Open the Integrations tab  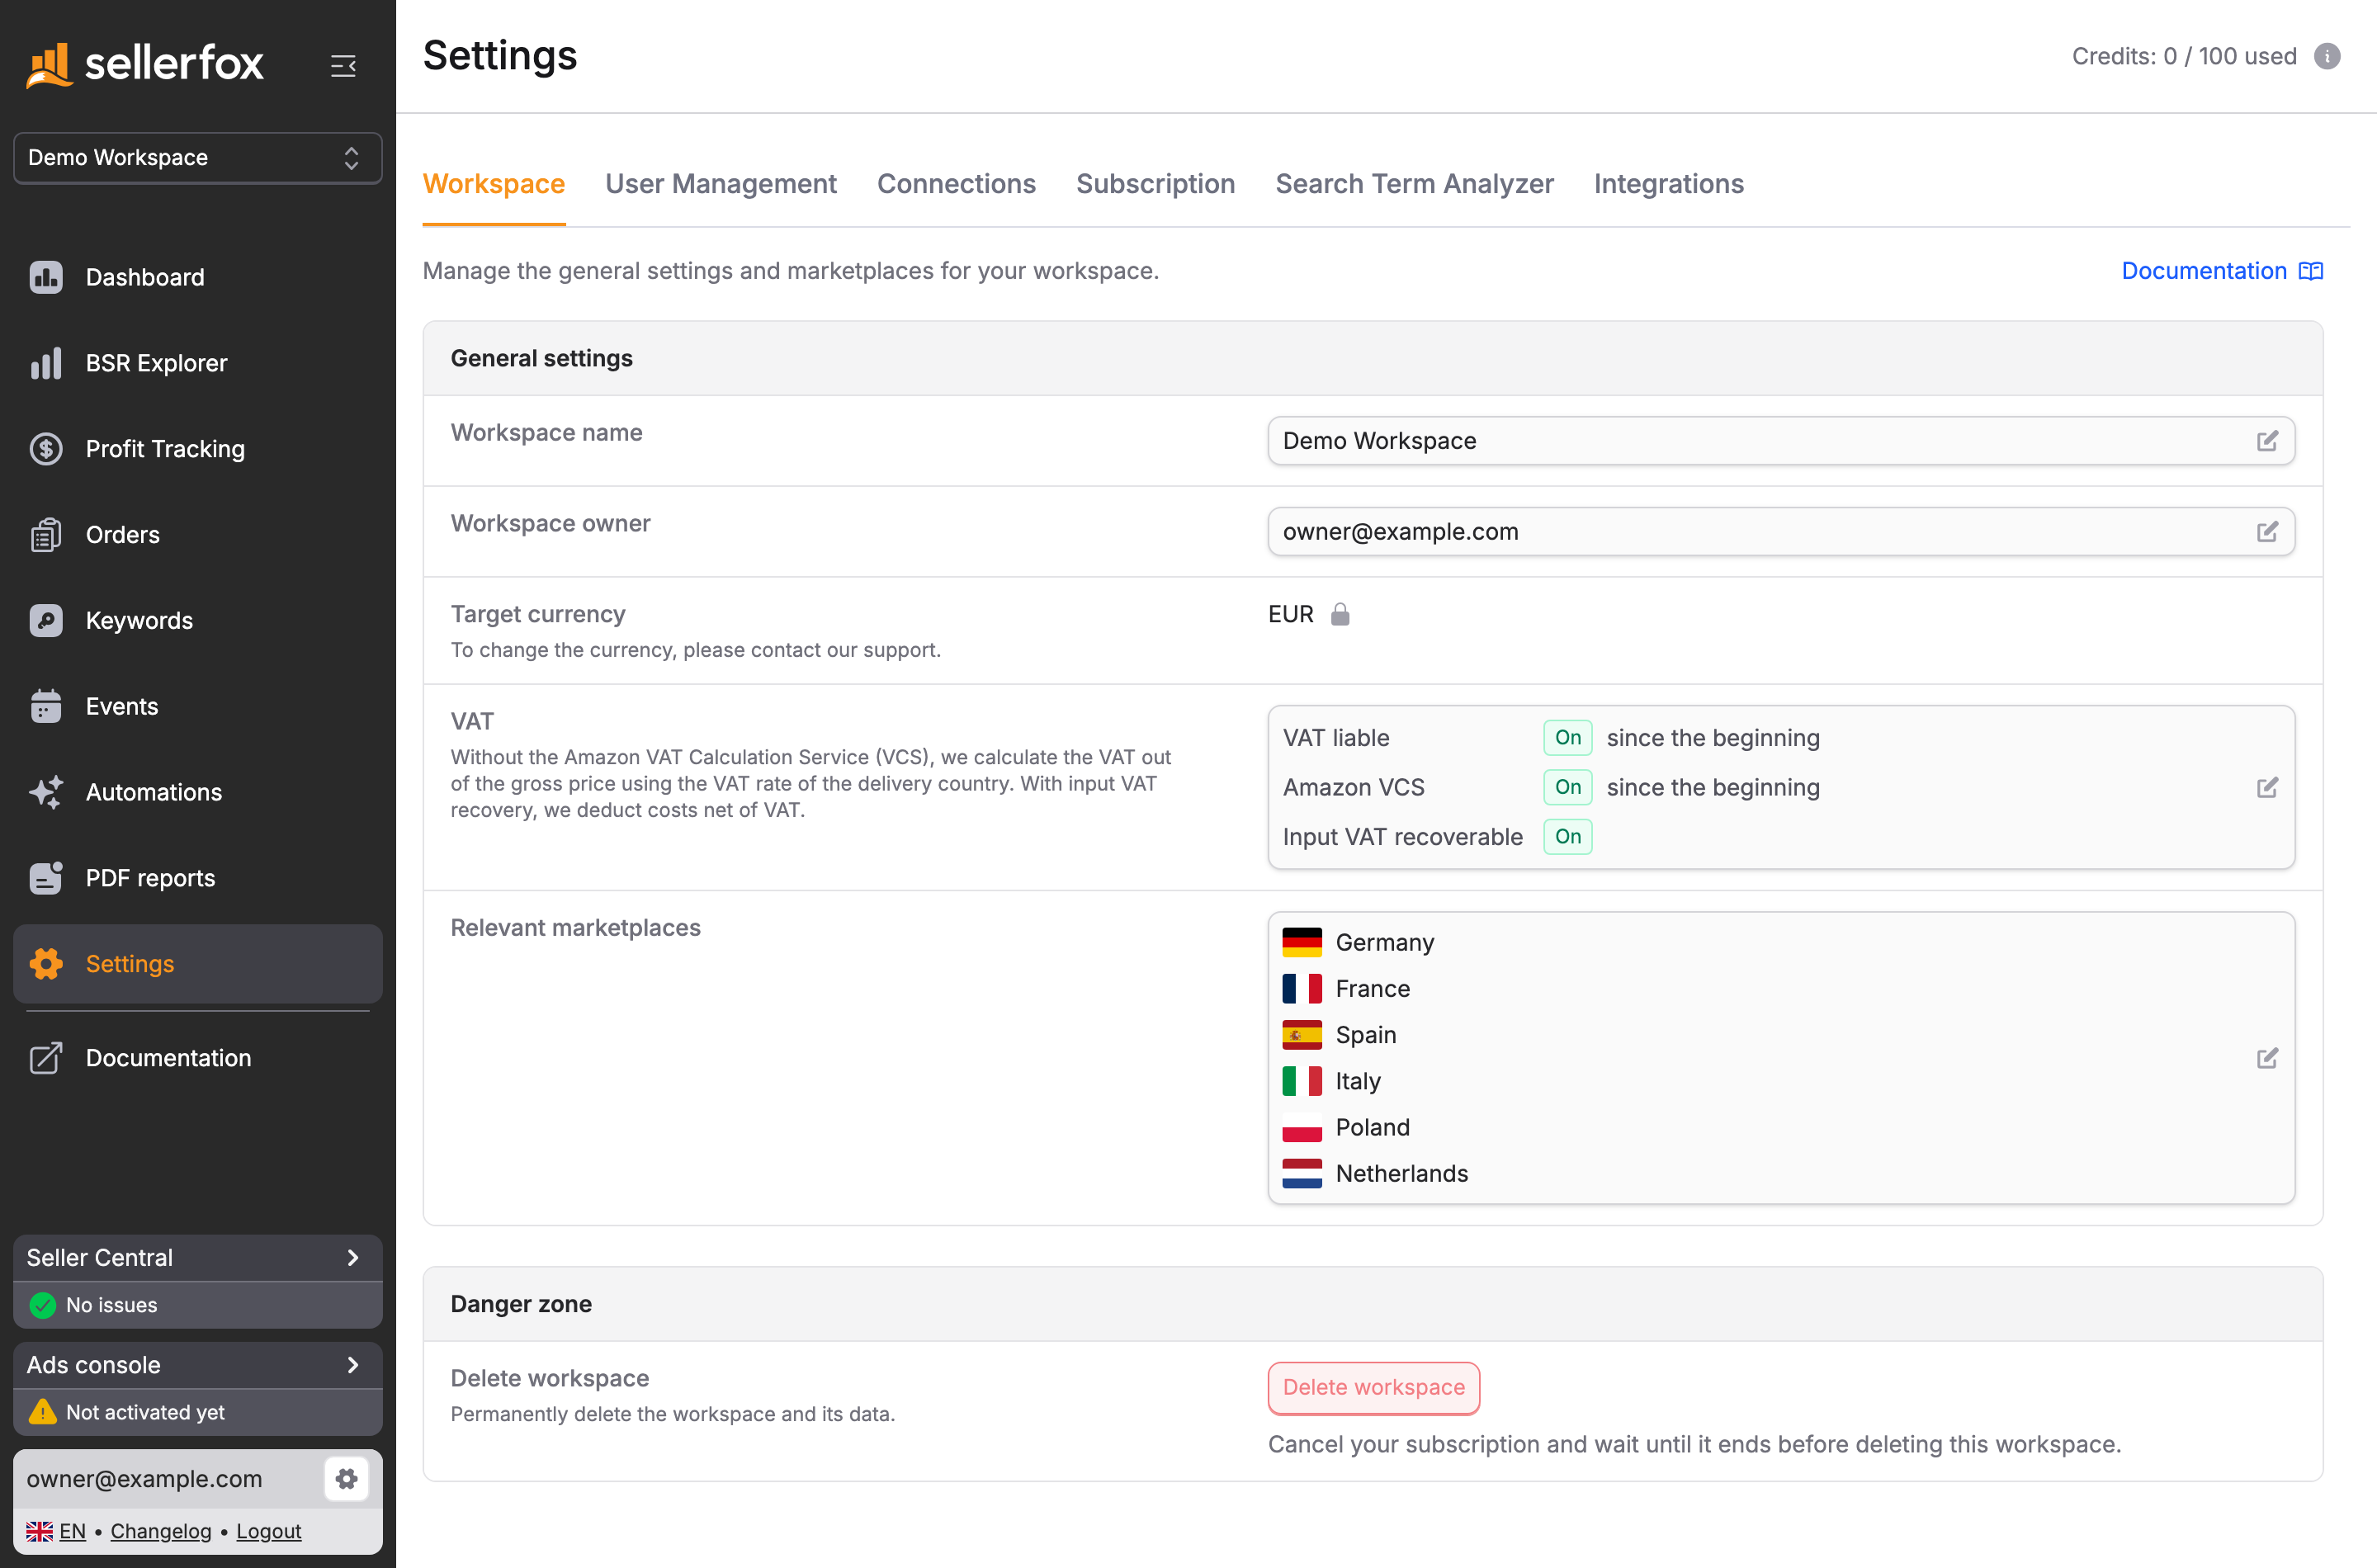pyautogui.click(x=1668, y=184)
